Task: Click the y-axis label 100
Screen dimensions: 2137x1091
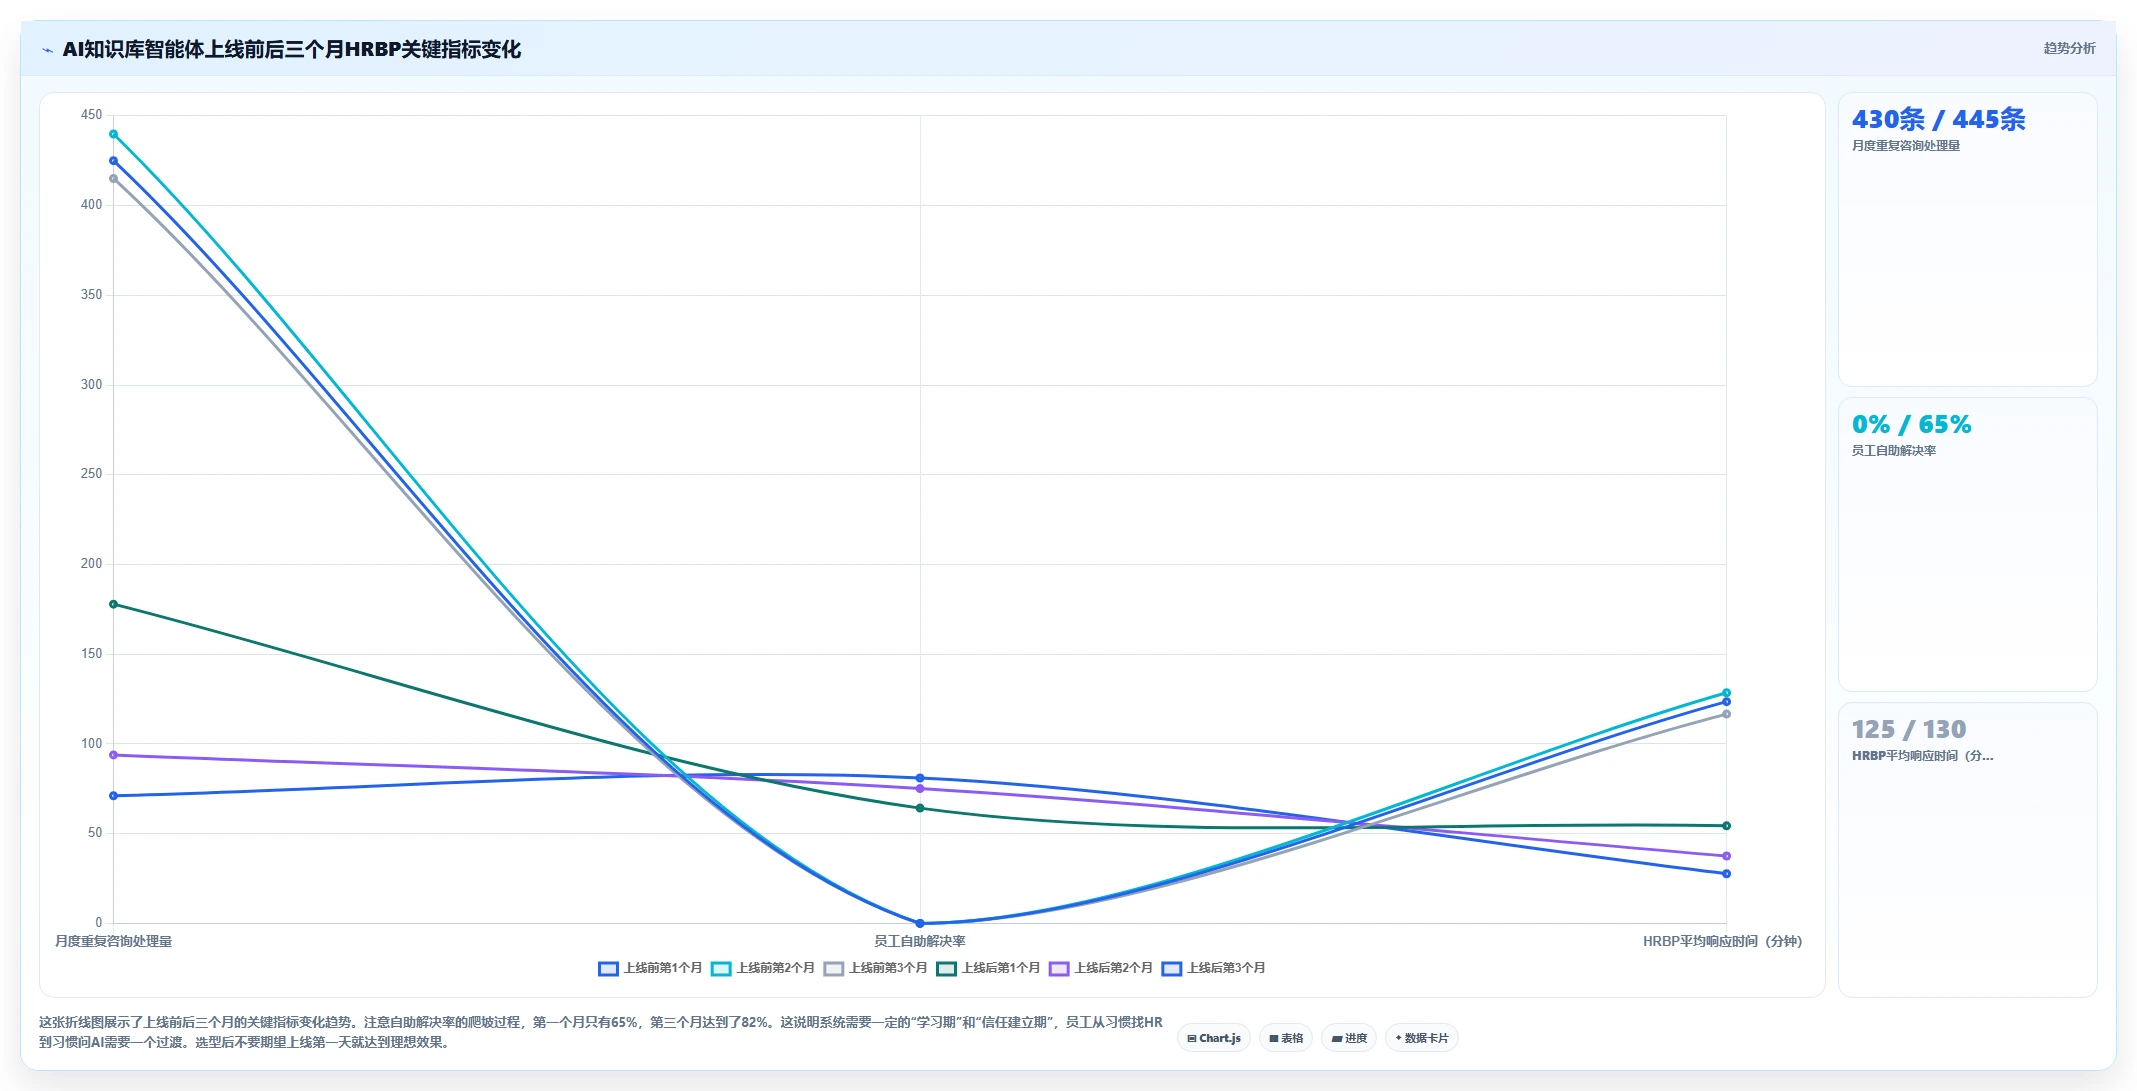Action: 91,743
